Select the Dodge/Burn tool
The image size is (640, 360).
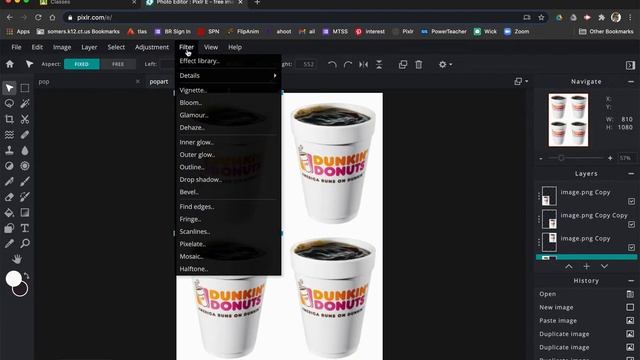[x=9, y=166]
